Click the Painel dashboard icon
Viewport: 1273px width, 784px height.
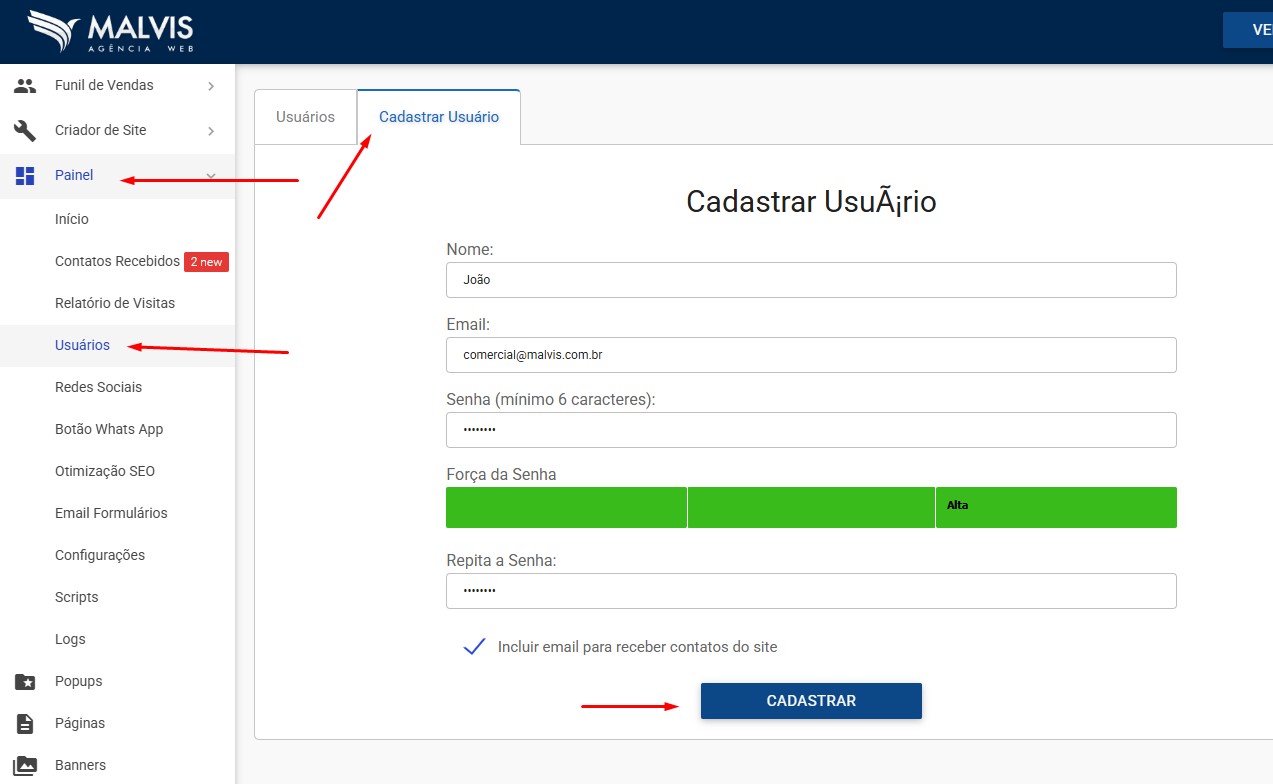click(25, 176)
